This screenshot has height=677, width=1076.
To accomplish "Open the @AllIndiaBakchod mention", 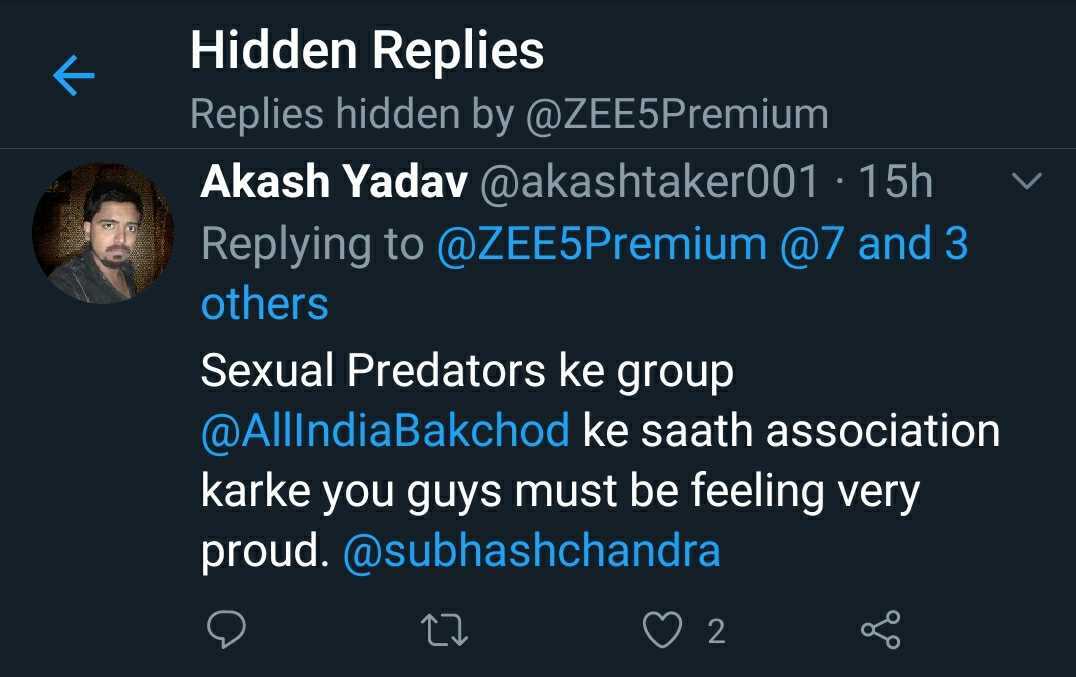I will point(385,431).
